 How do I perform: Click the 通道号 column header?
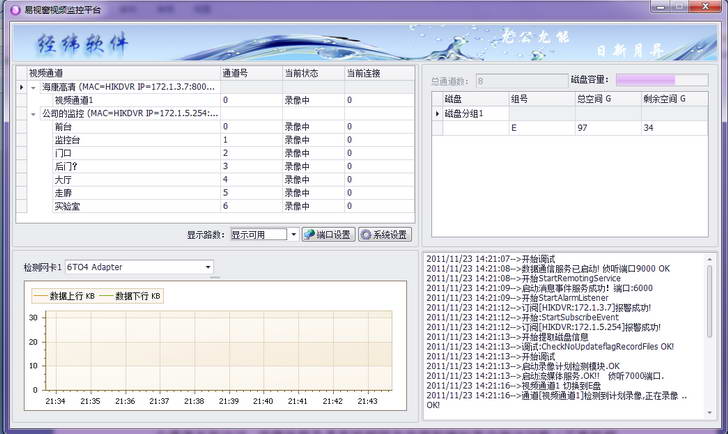[x=252, y=73]
